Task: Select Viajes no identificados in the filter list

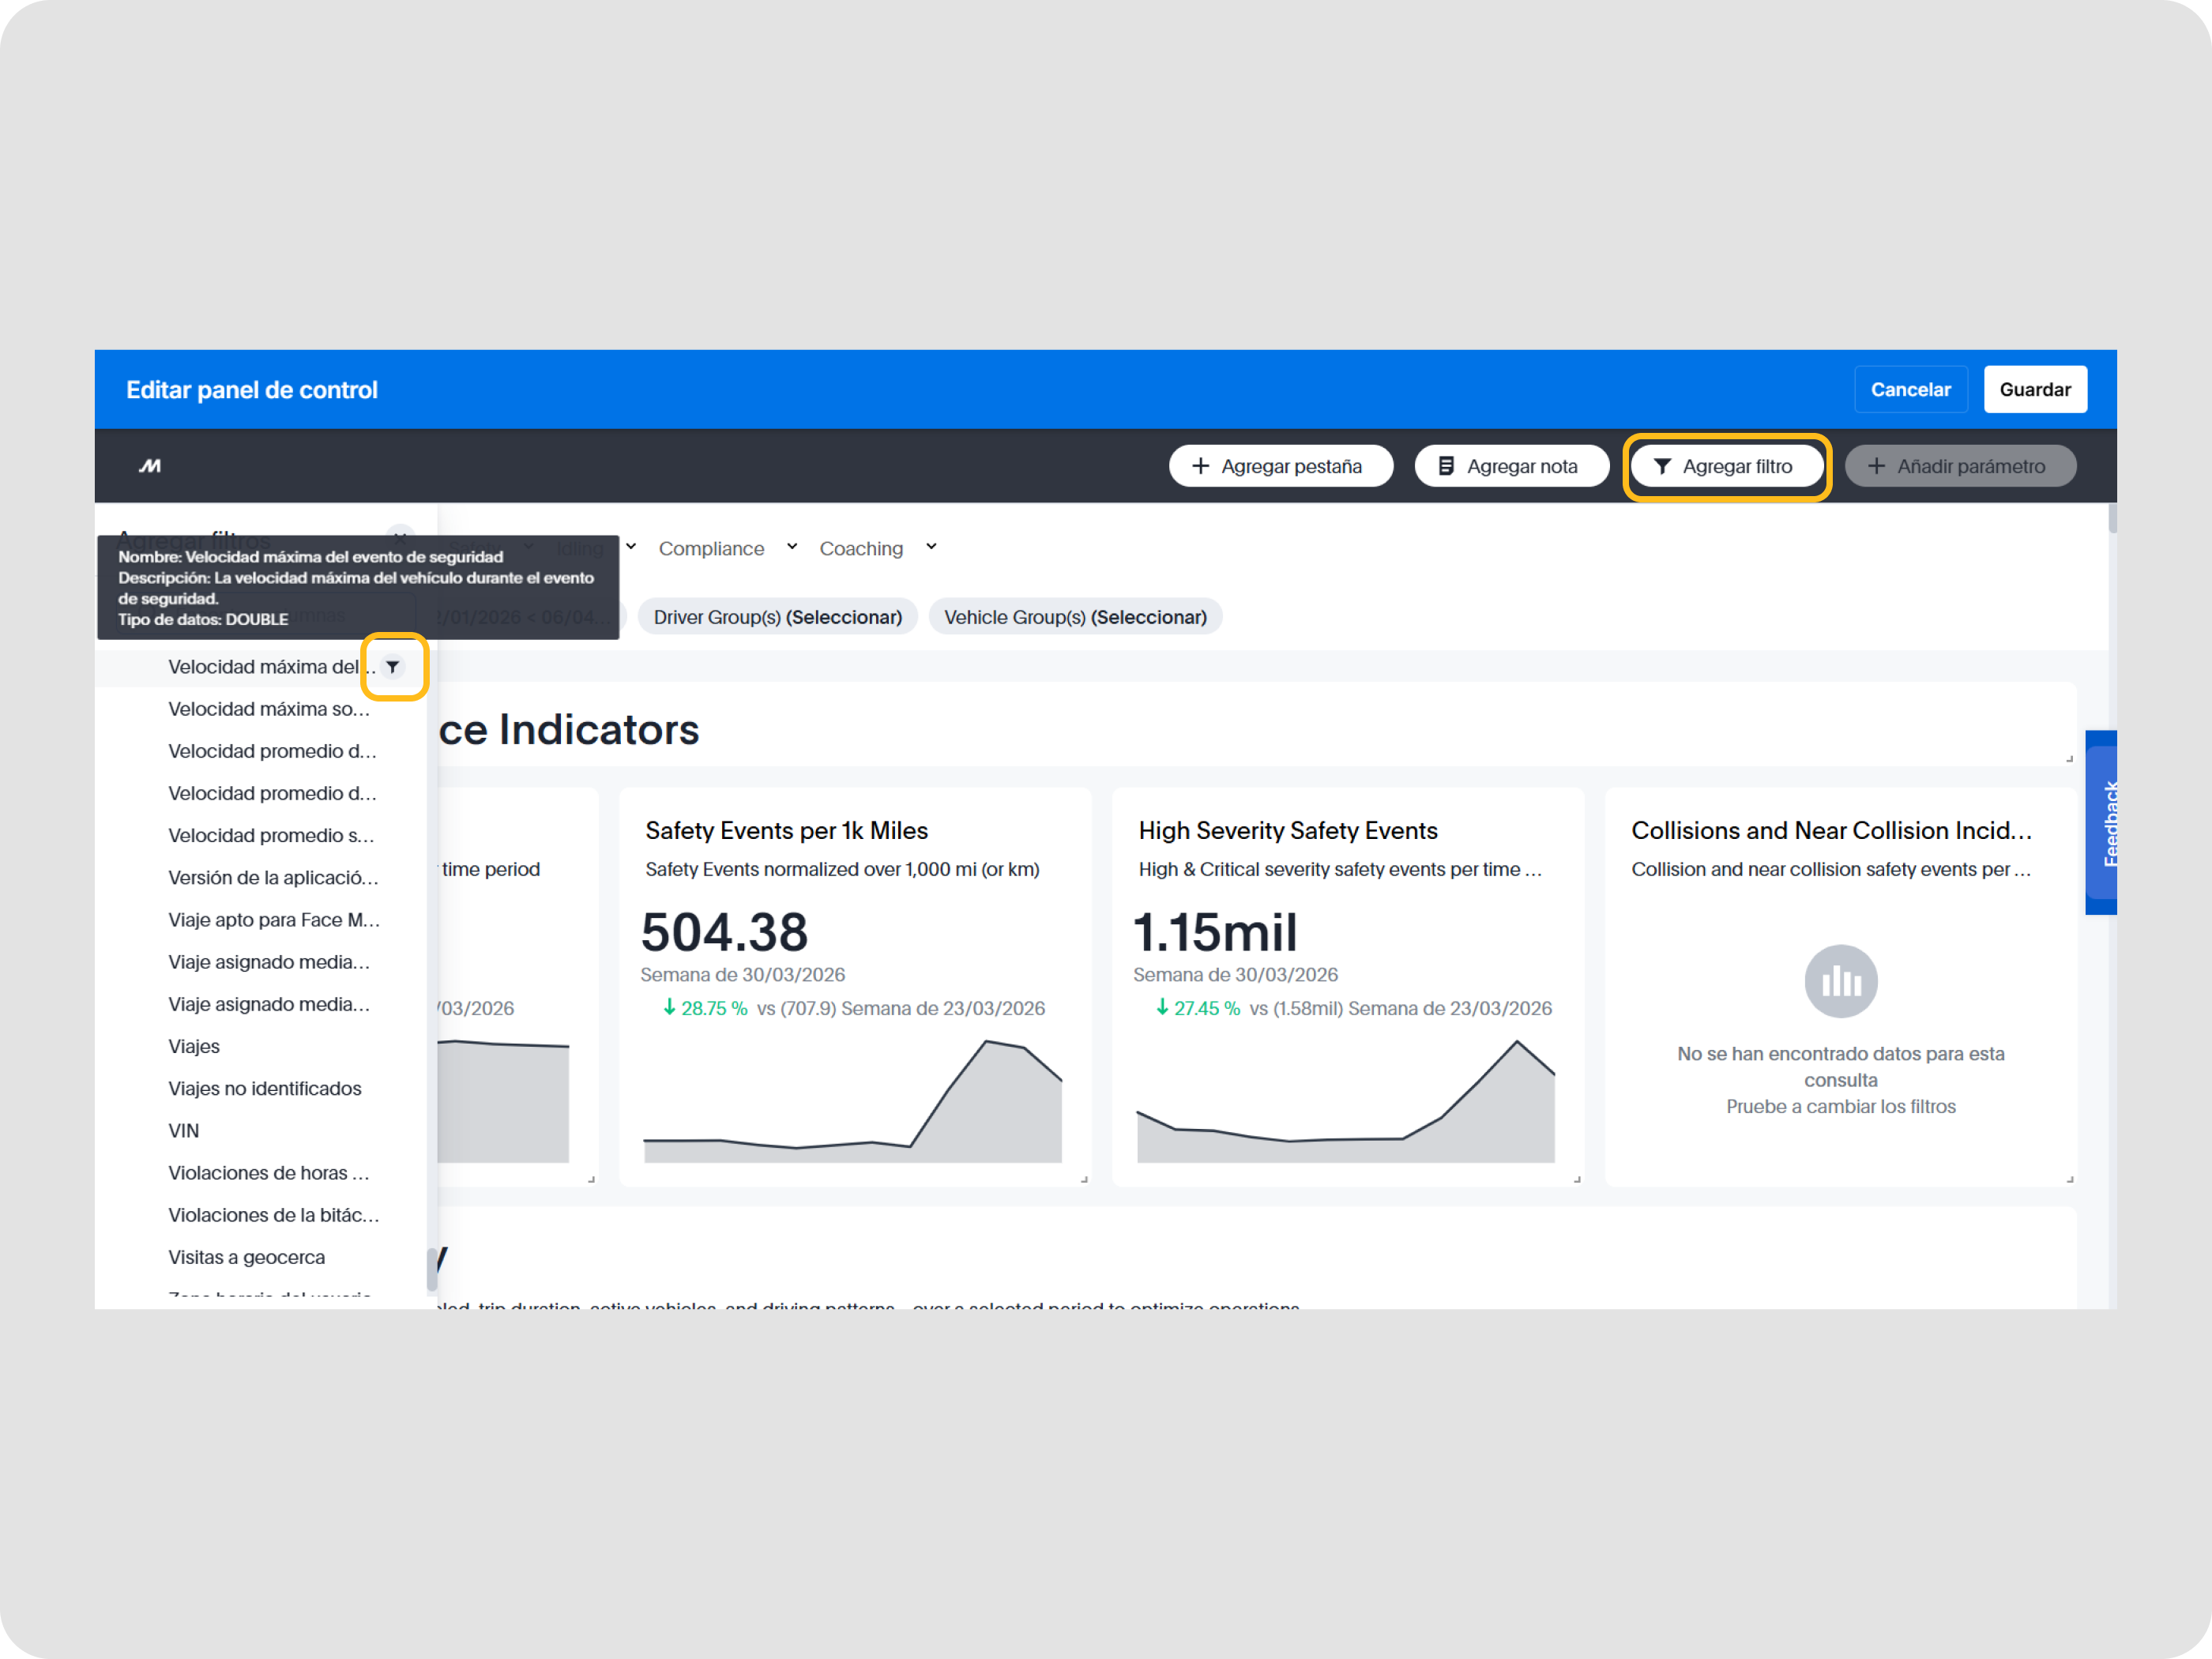Action: point(265,1088)
